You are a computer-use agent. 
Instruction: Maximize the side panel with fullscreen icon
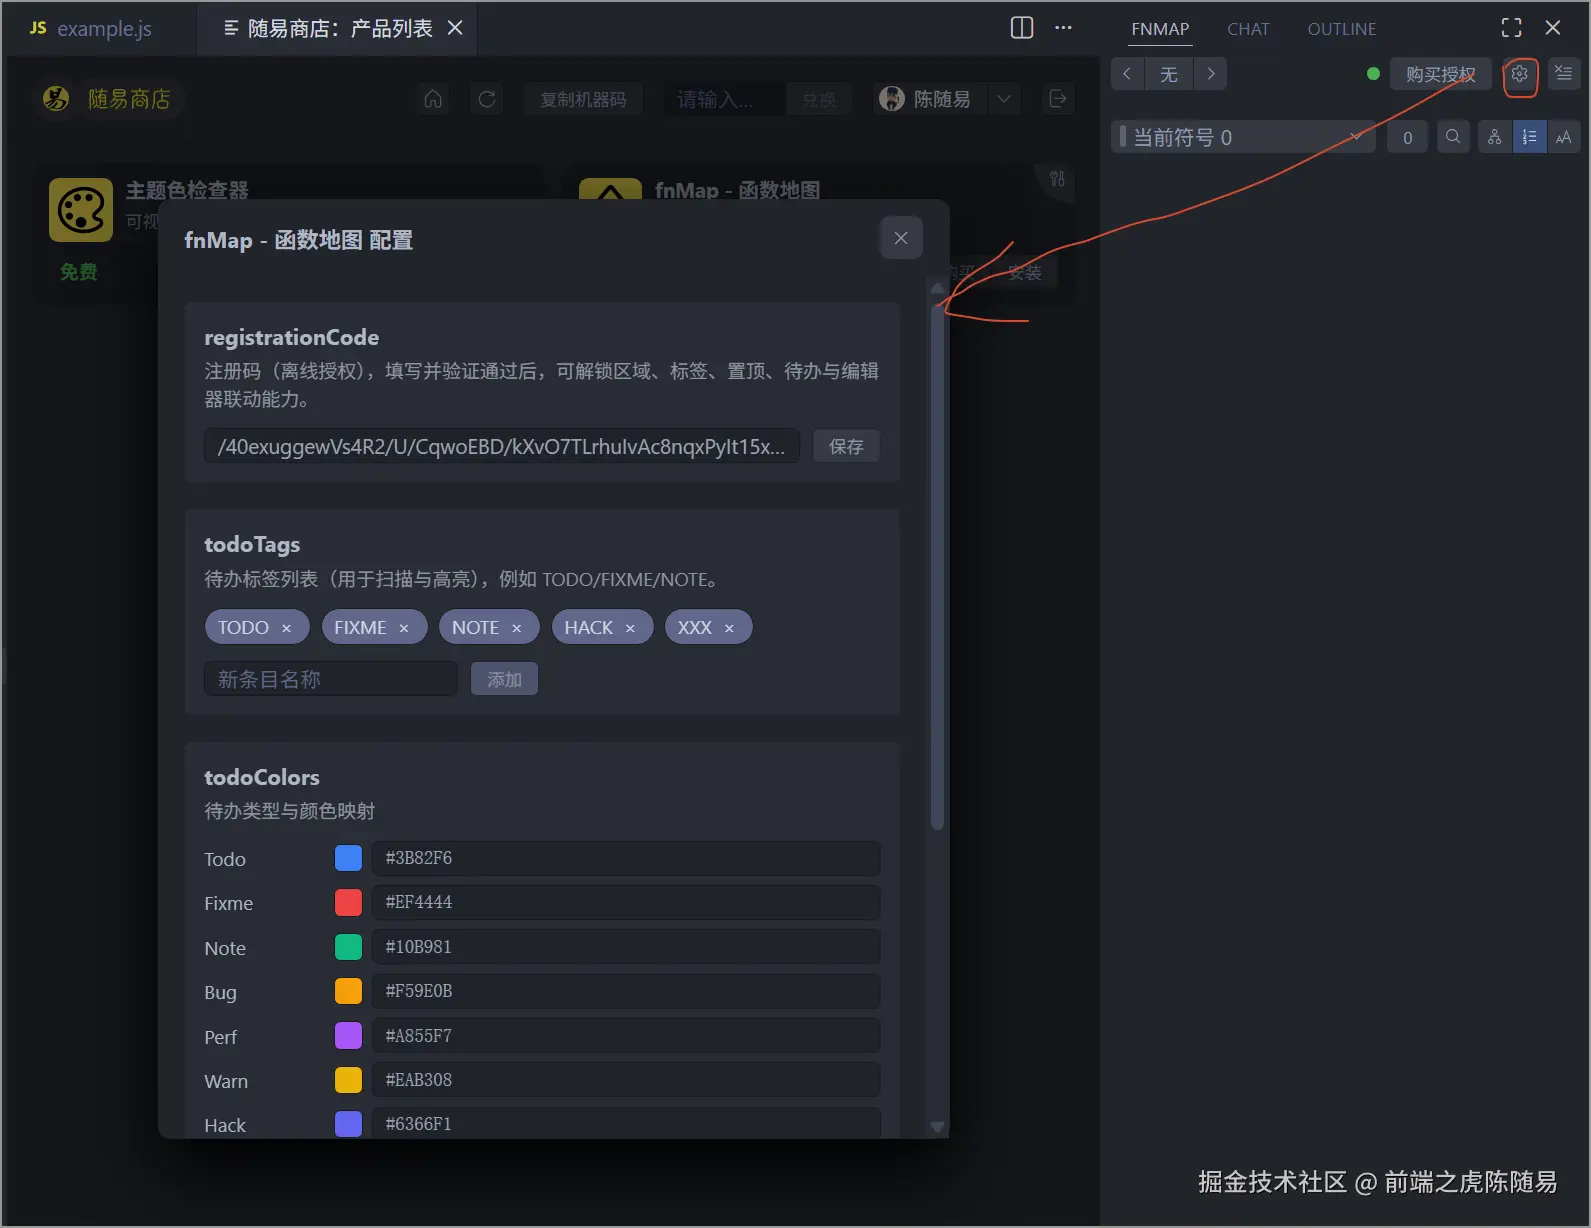point(1511,28)
